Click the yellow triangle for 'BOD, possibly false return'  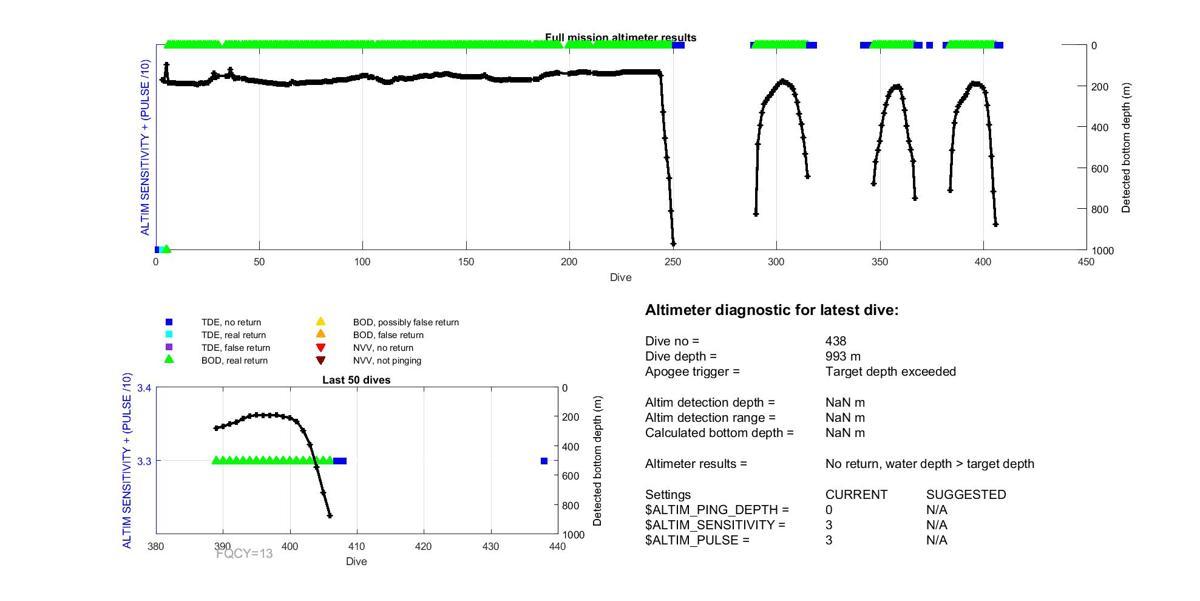pos(321,322)
